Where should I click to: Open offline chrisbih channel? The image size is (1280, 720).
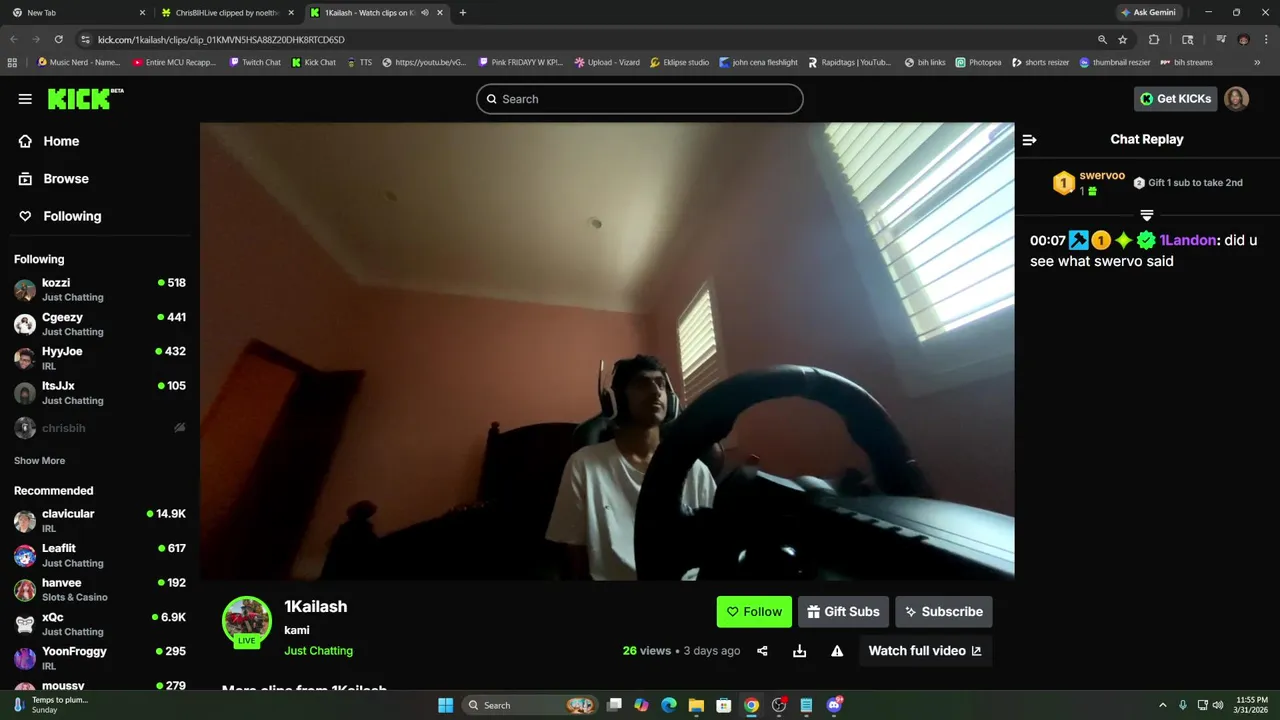point(100,428)
